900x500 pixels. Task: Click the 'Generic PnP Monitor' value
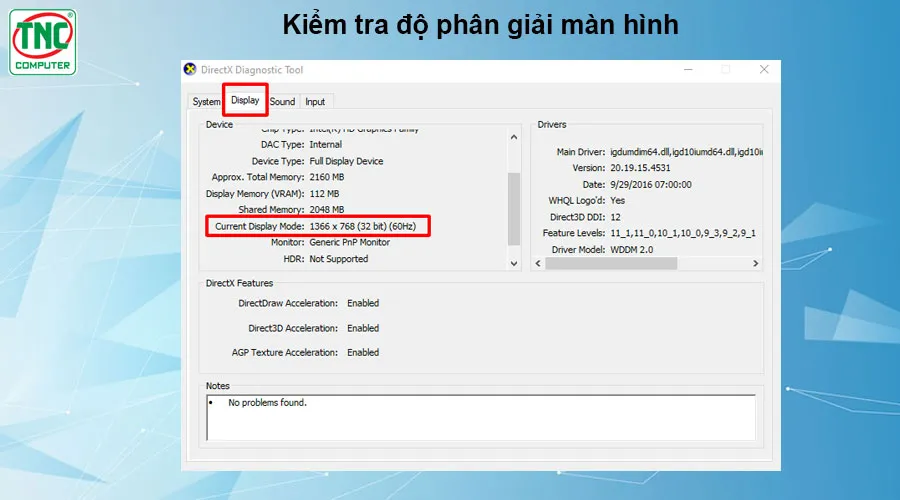350,242
